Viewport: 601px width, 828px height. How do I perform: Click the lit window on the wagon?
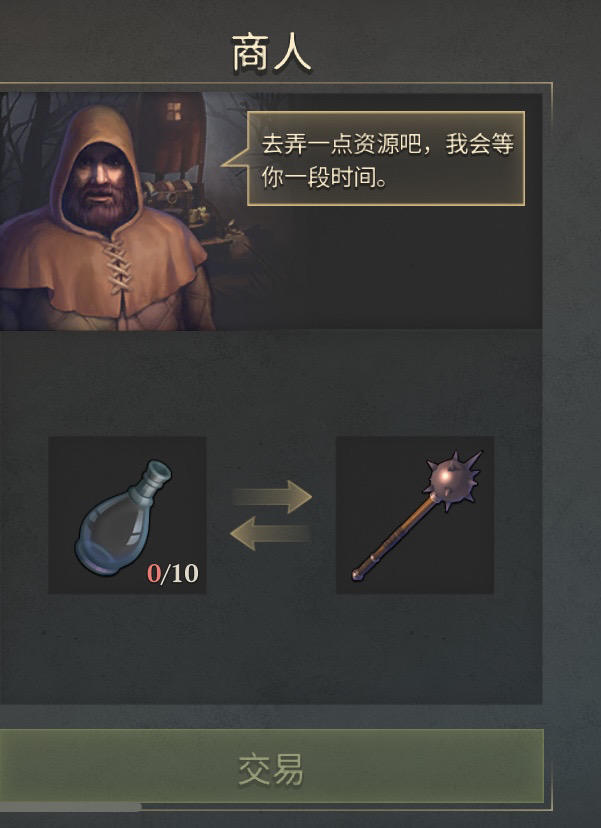click(174, 111)
